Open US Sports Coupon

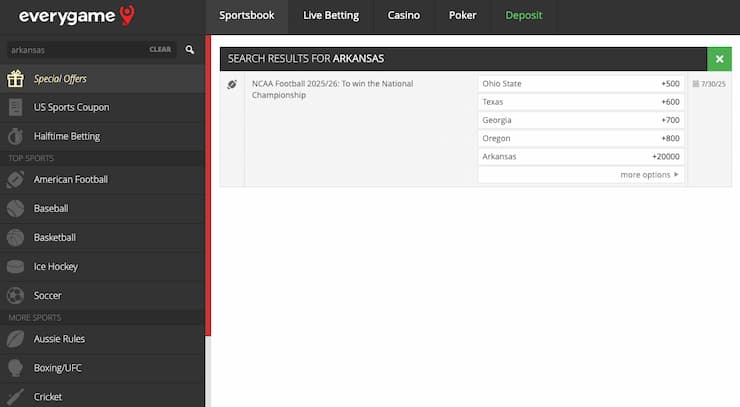pos(102,108)
